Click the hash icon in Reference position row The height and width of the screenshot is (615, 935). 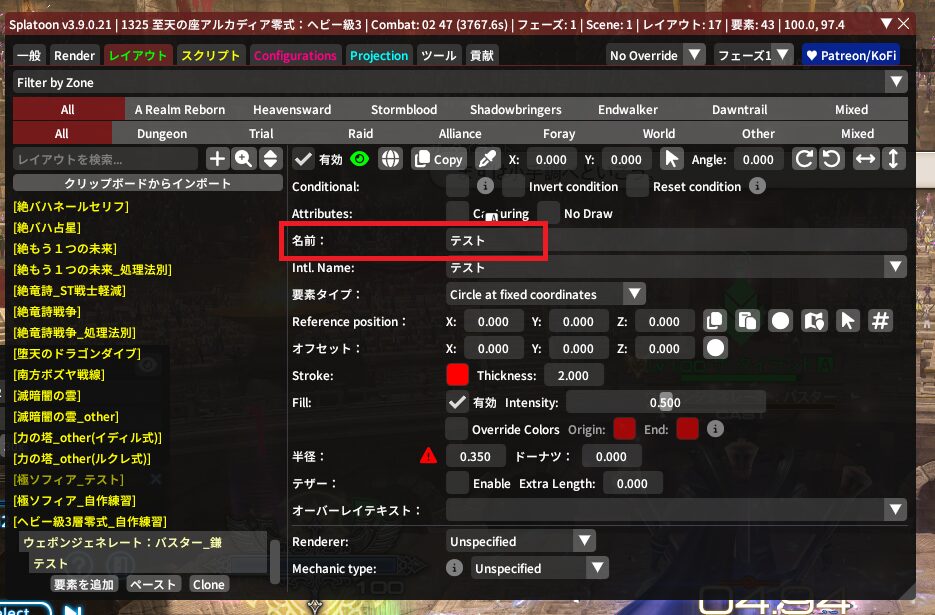(880, 321)
